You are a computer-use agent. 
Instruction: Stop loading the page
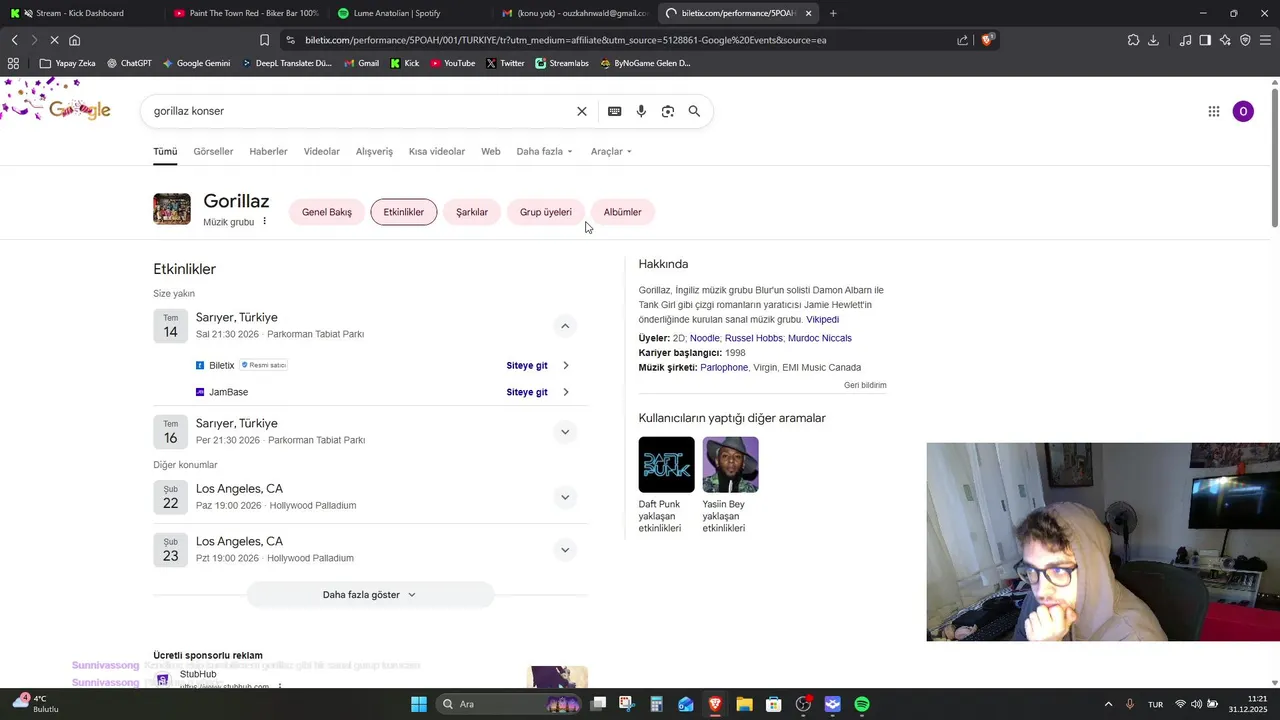click(x=53, y=40)
